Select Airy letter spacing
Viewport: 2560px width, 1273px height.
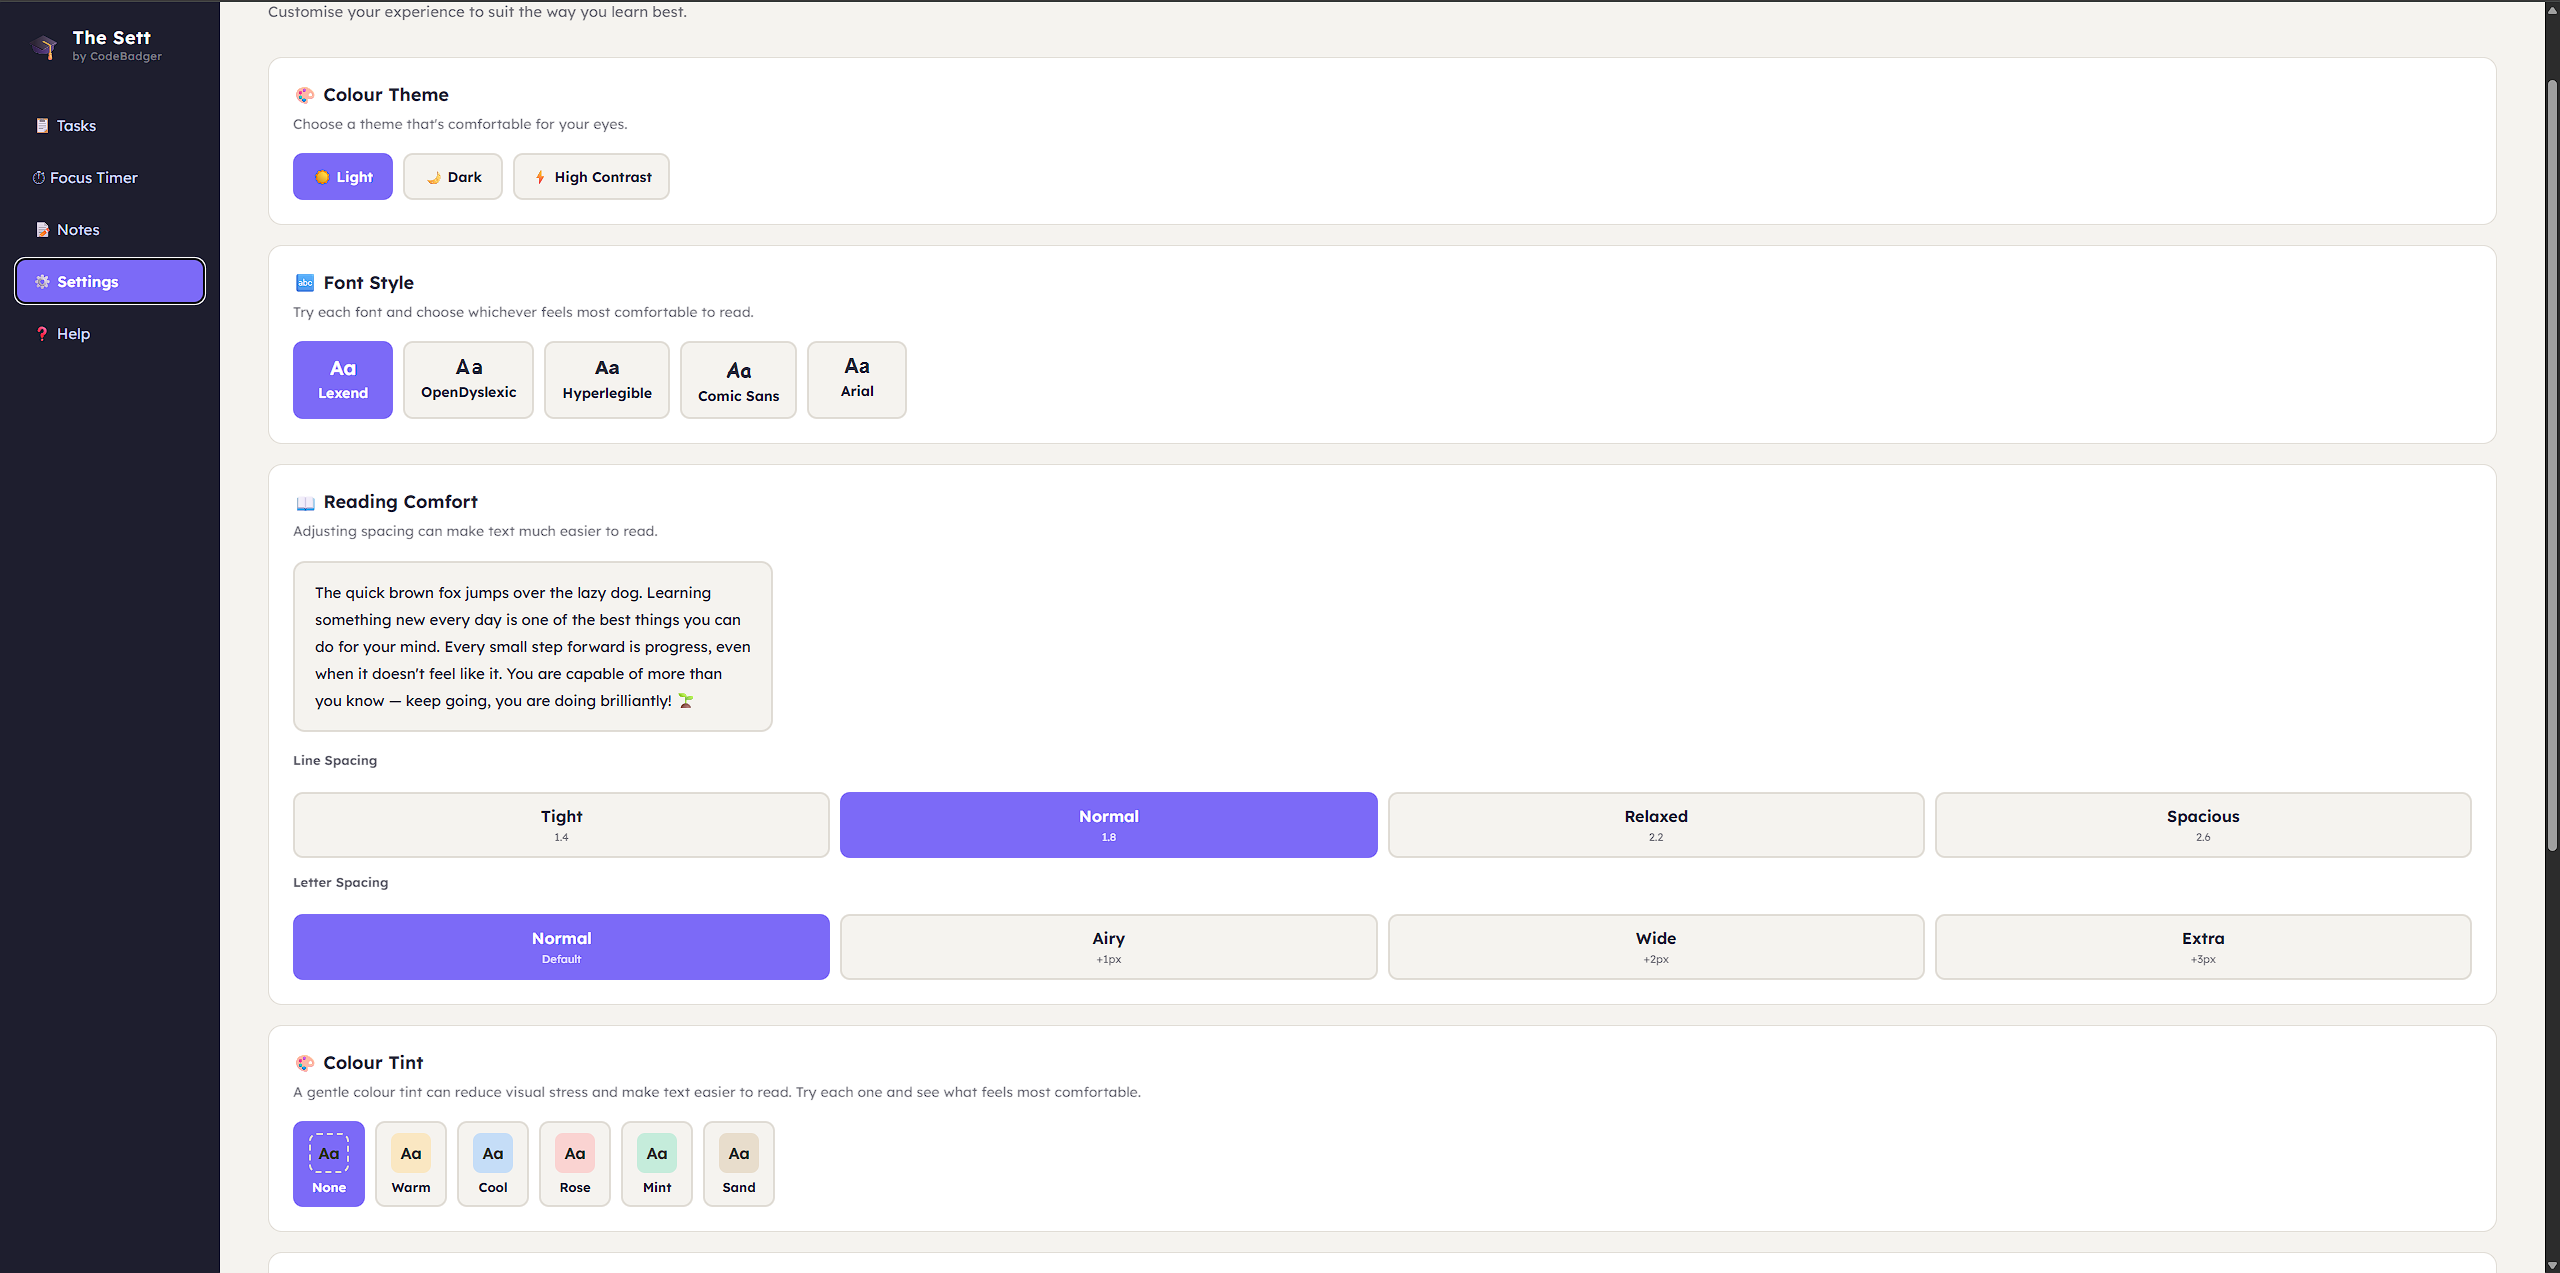click(1108, 947)
